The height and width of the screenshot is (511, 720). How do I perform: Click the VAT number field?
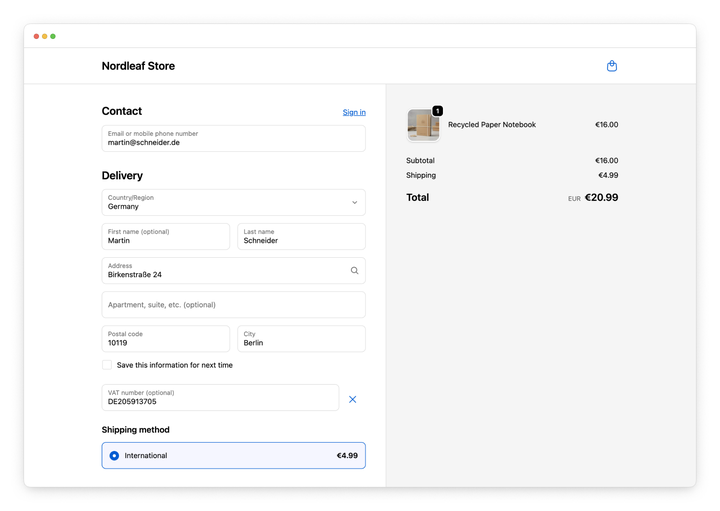pyautogui.click(x=220, y=398)
